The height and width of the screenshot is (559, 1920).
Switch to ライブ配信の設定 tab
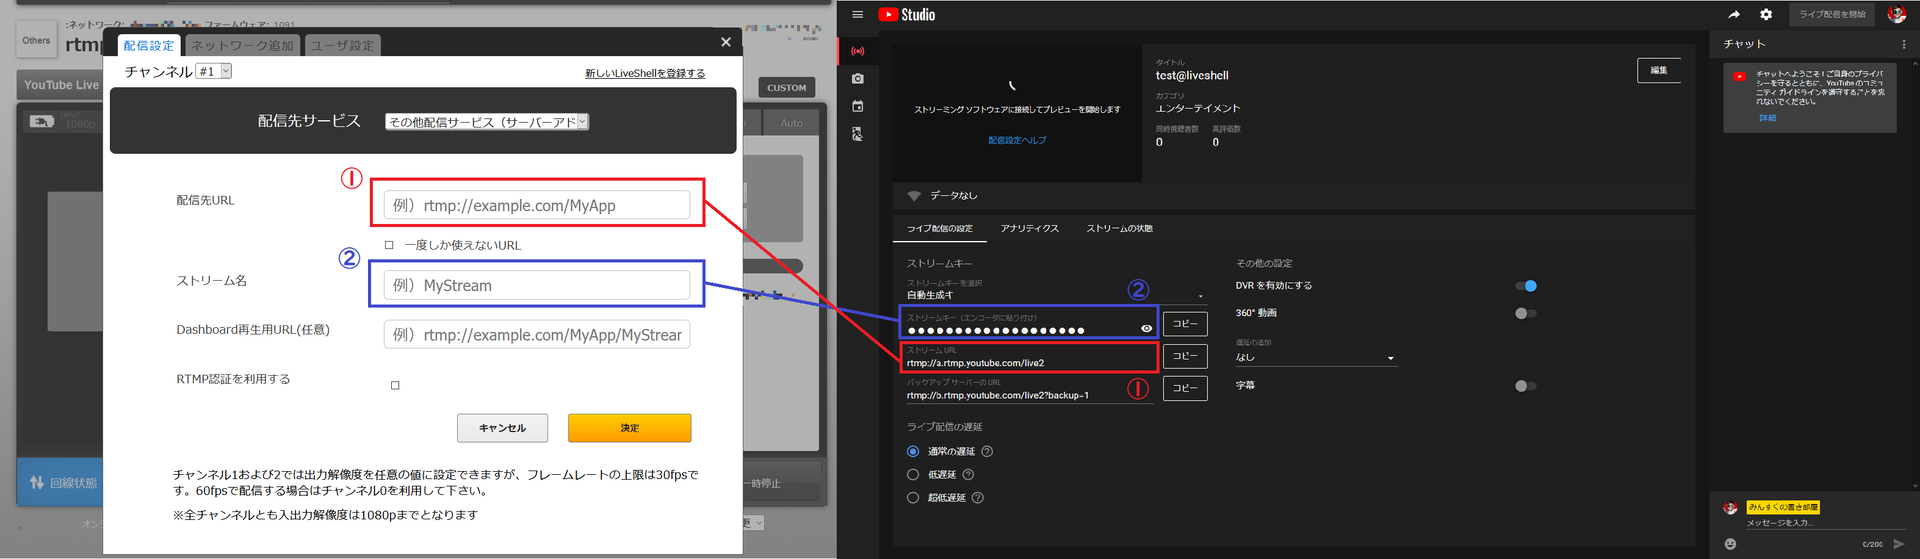(x=940, y=229)
